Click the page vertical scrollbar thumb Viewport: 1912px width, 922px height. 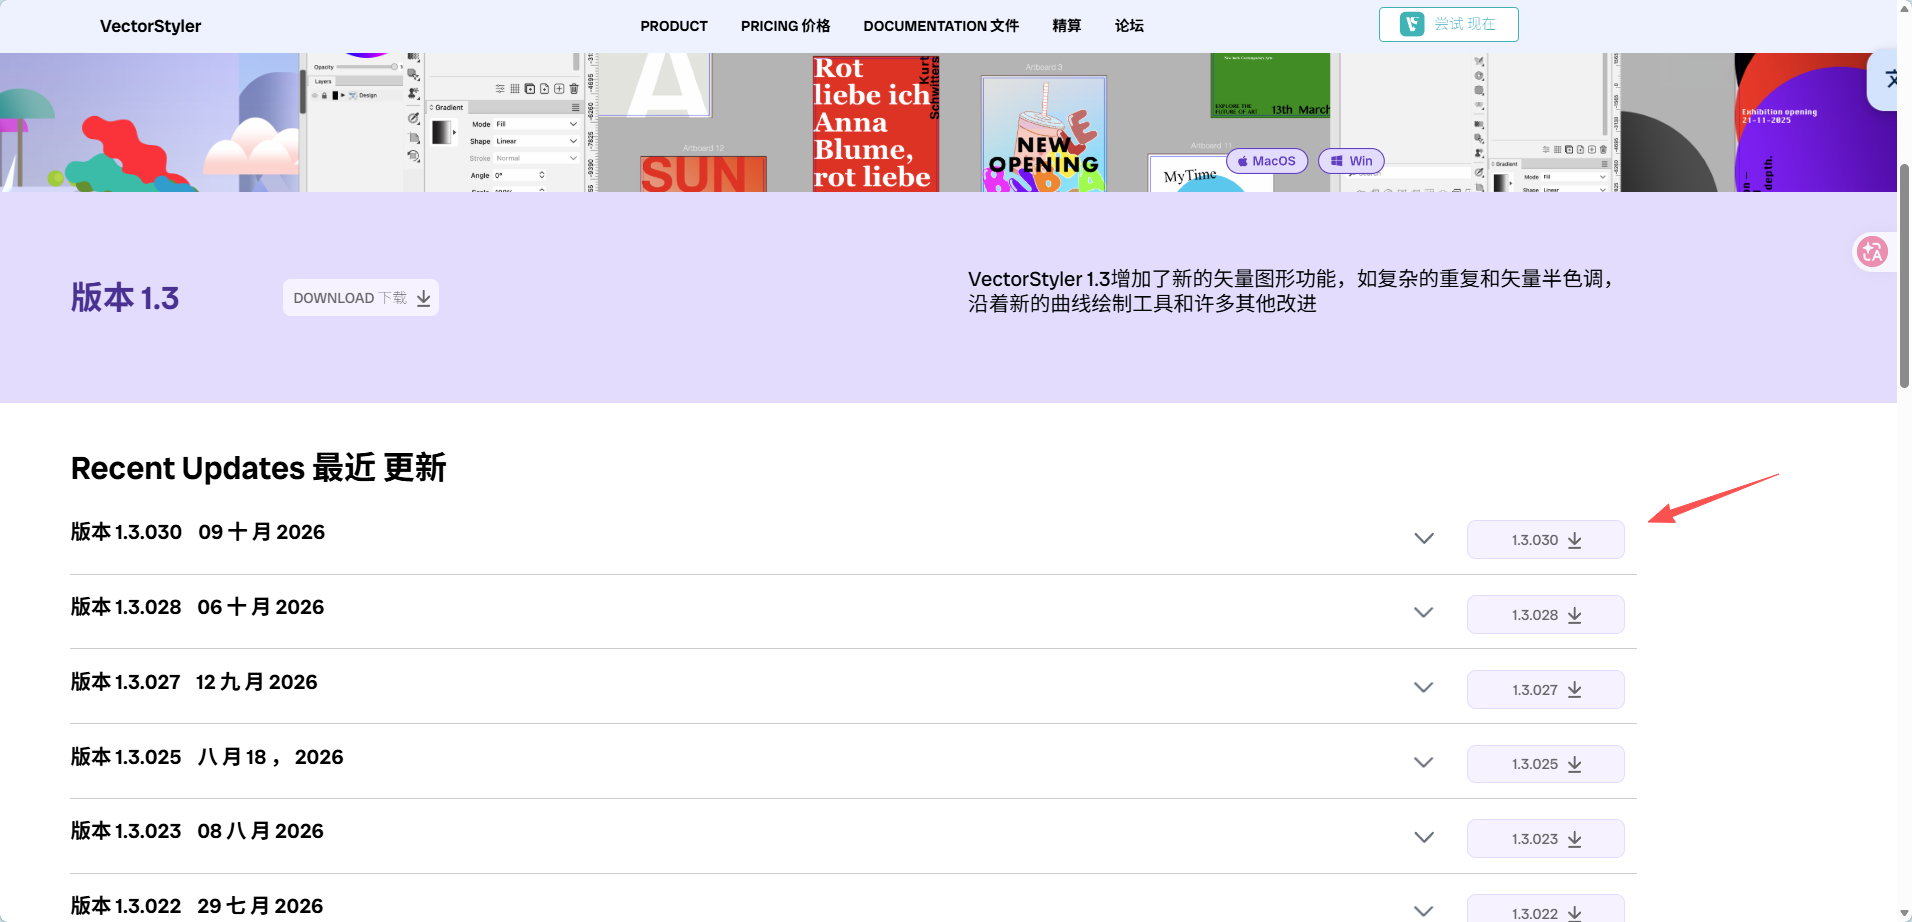point(1904,275)
